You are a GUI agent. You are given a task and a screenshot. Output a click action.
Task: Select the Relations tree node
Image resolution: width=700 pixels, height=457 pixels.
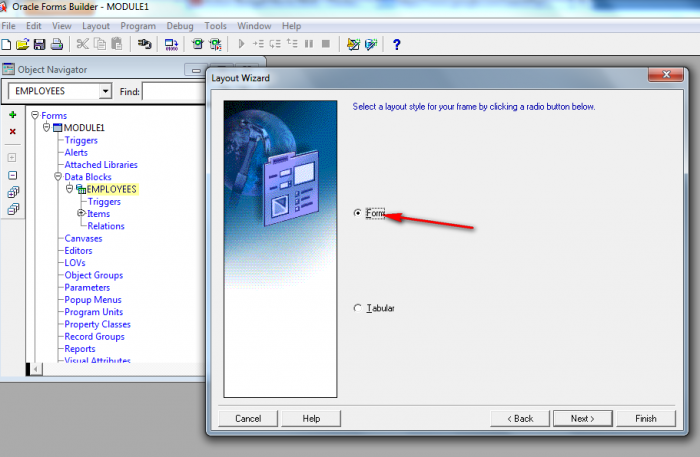(106, 226)
